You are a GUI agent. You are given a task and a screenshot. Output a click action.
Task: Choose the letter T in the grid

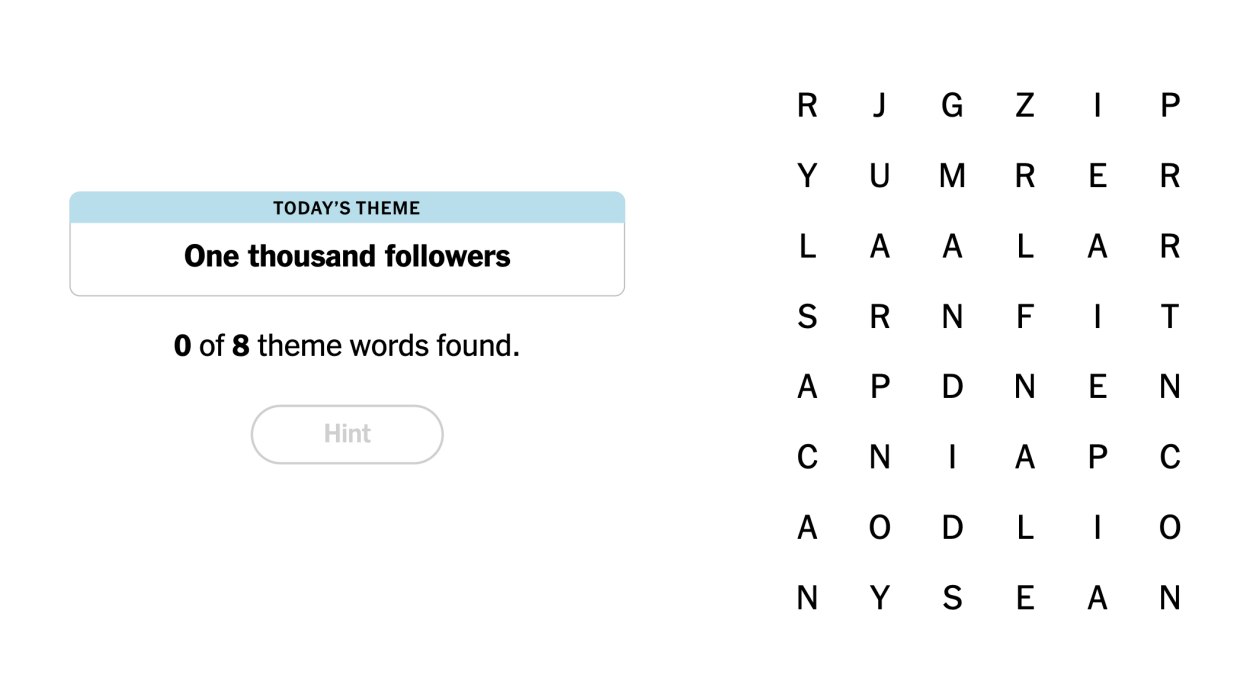click(x=1169, y=317)
